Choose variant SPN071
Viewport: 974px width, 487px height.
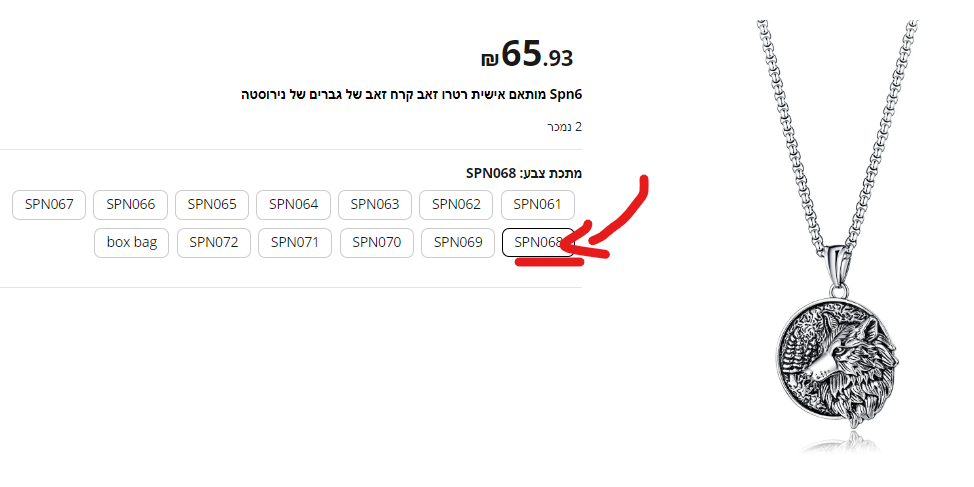(x=295, y=242)
